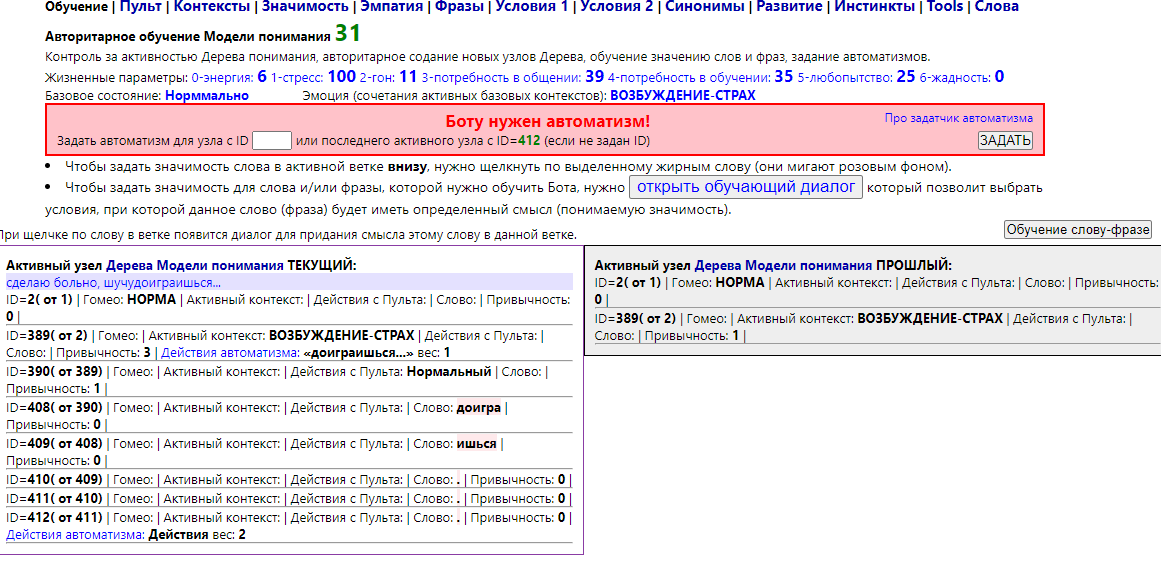Viewport: 1161px width, 571px height.
Task: Open the Фразы menu link
Action: (x=460, y=7)
